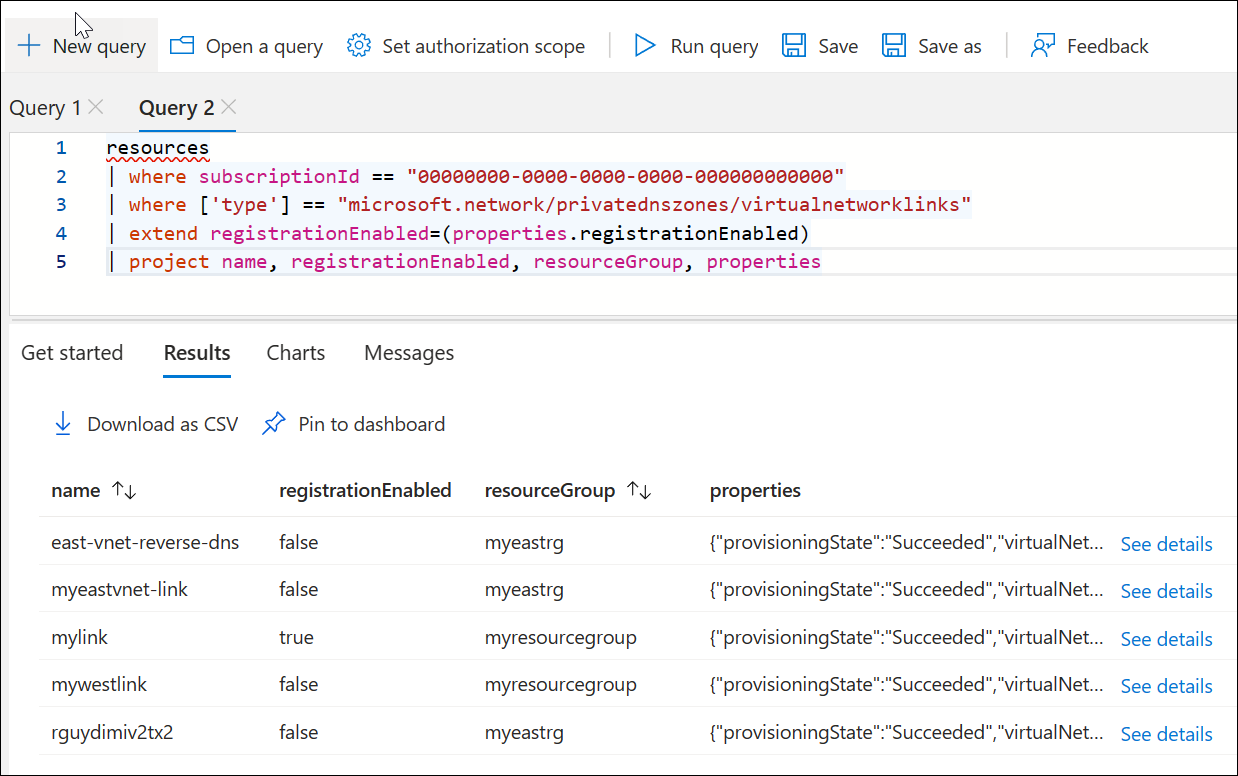Open See details for mylink row
The image size is (1238, 776).
click(1166, 639)
